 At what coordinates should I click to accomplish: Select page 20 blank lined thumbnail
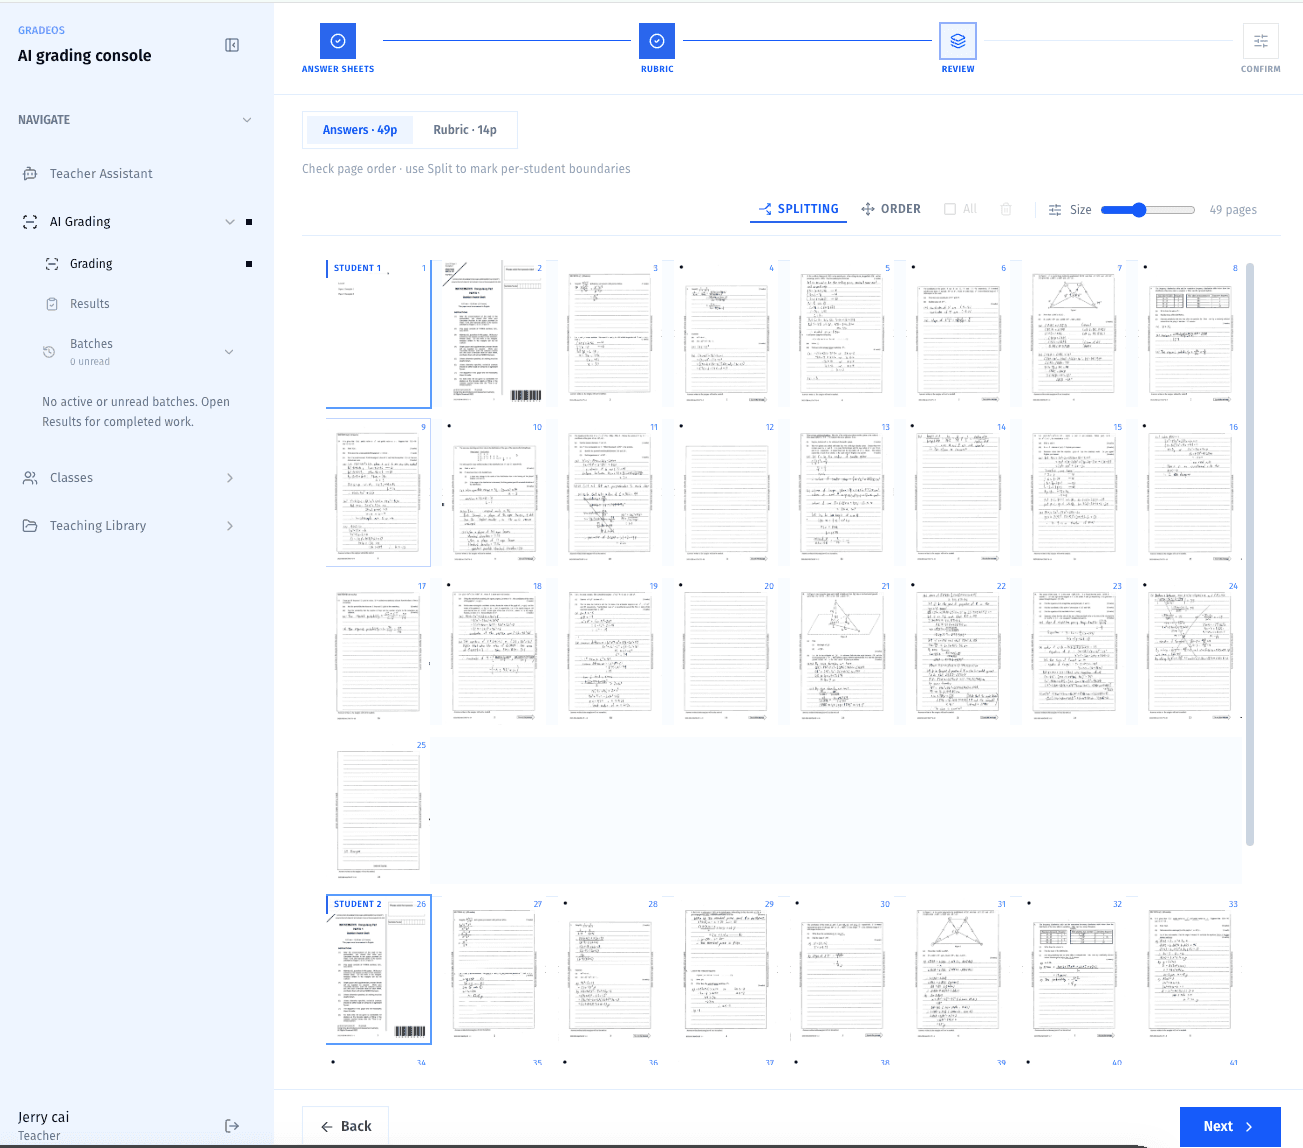point(726,652)
